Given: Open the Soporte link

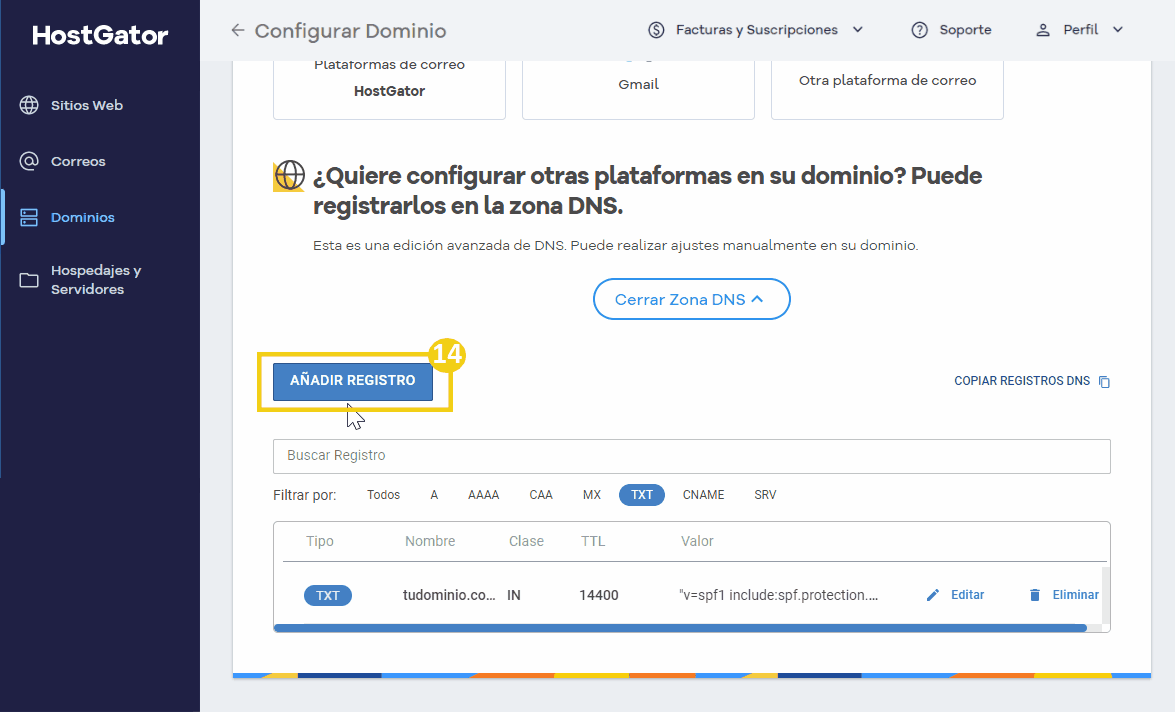Looking at the screenshot, I should coord(965,30).
